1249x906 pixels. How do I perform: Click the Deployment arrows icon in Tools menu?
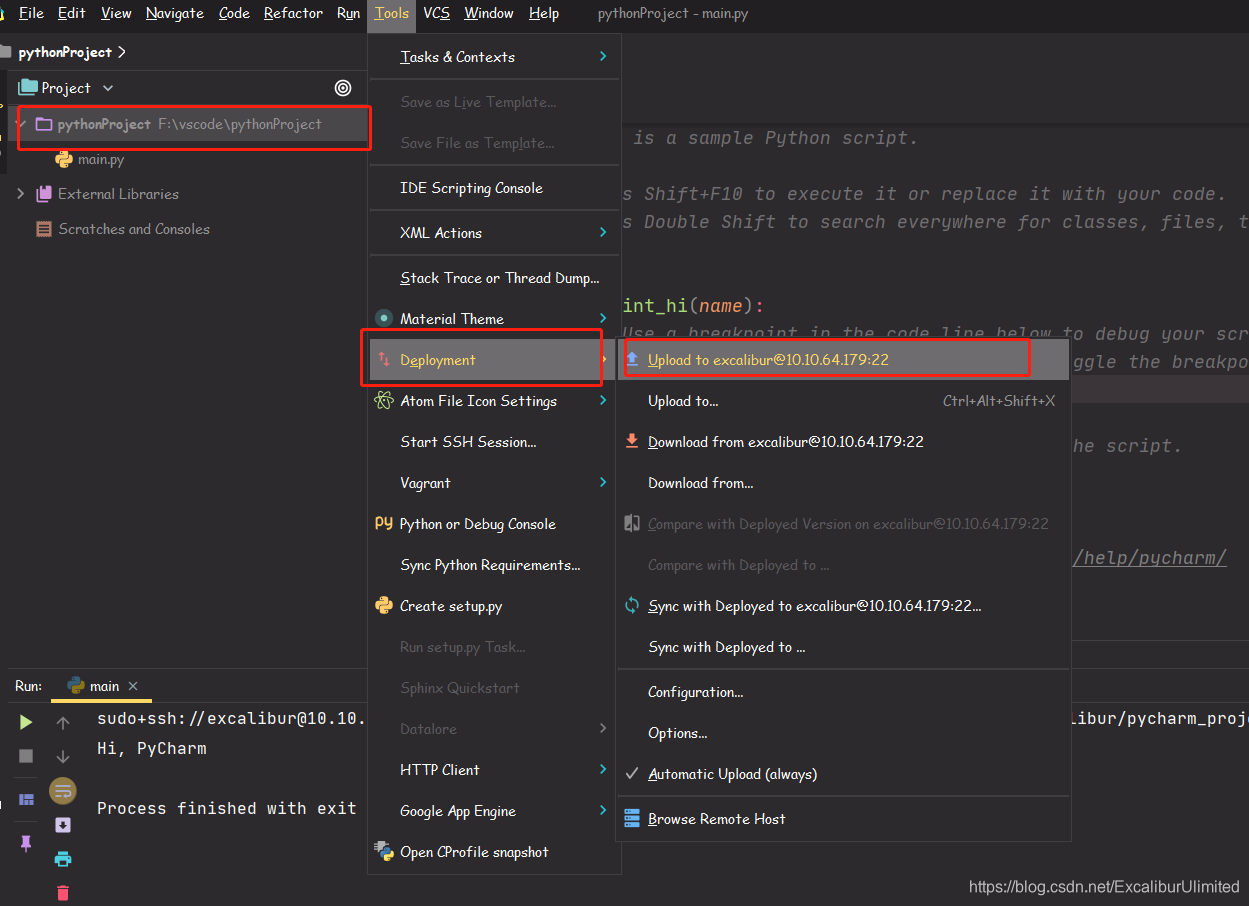point(384,359)
